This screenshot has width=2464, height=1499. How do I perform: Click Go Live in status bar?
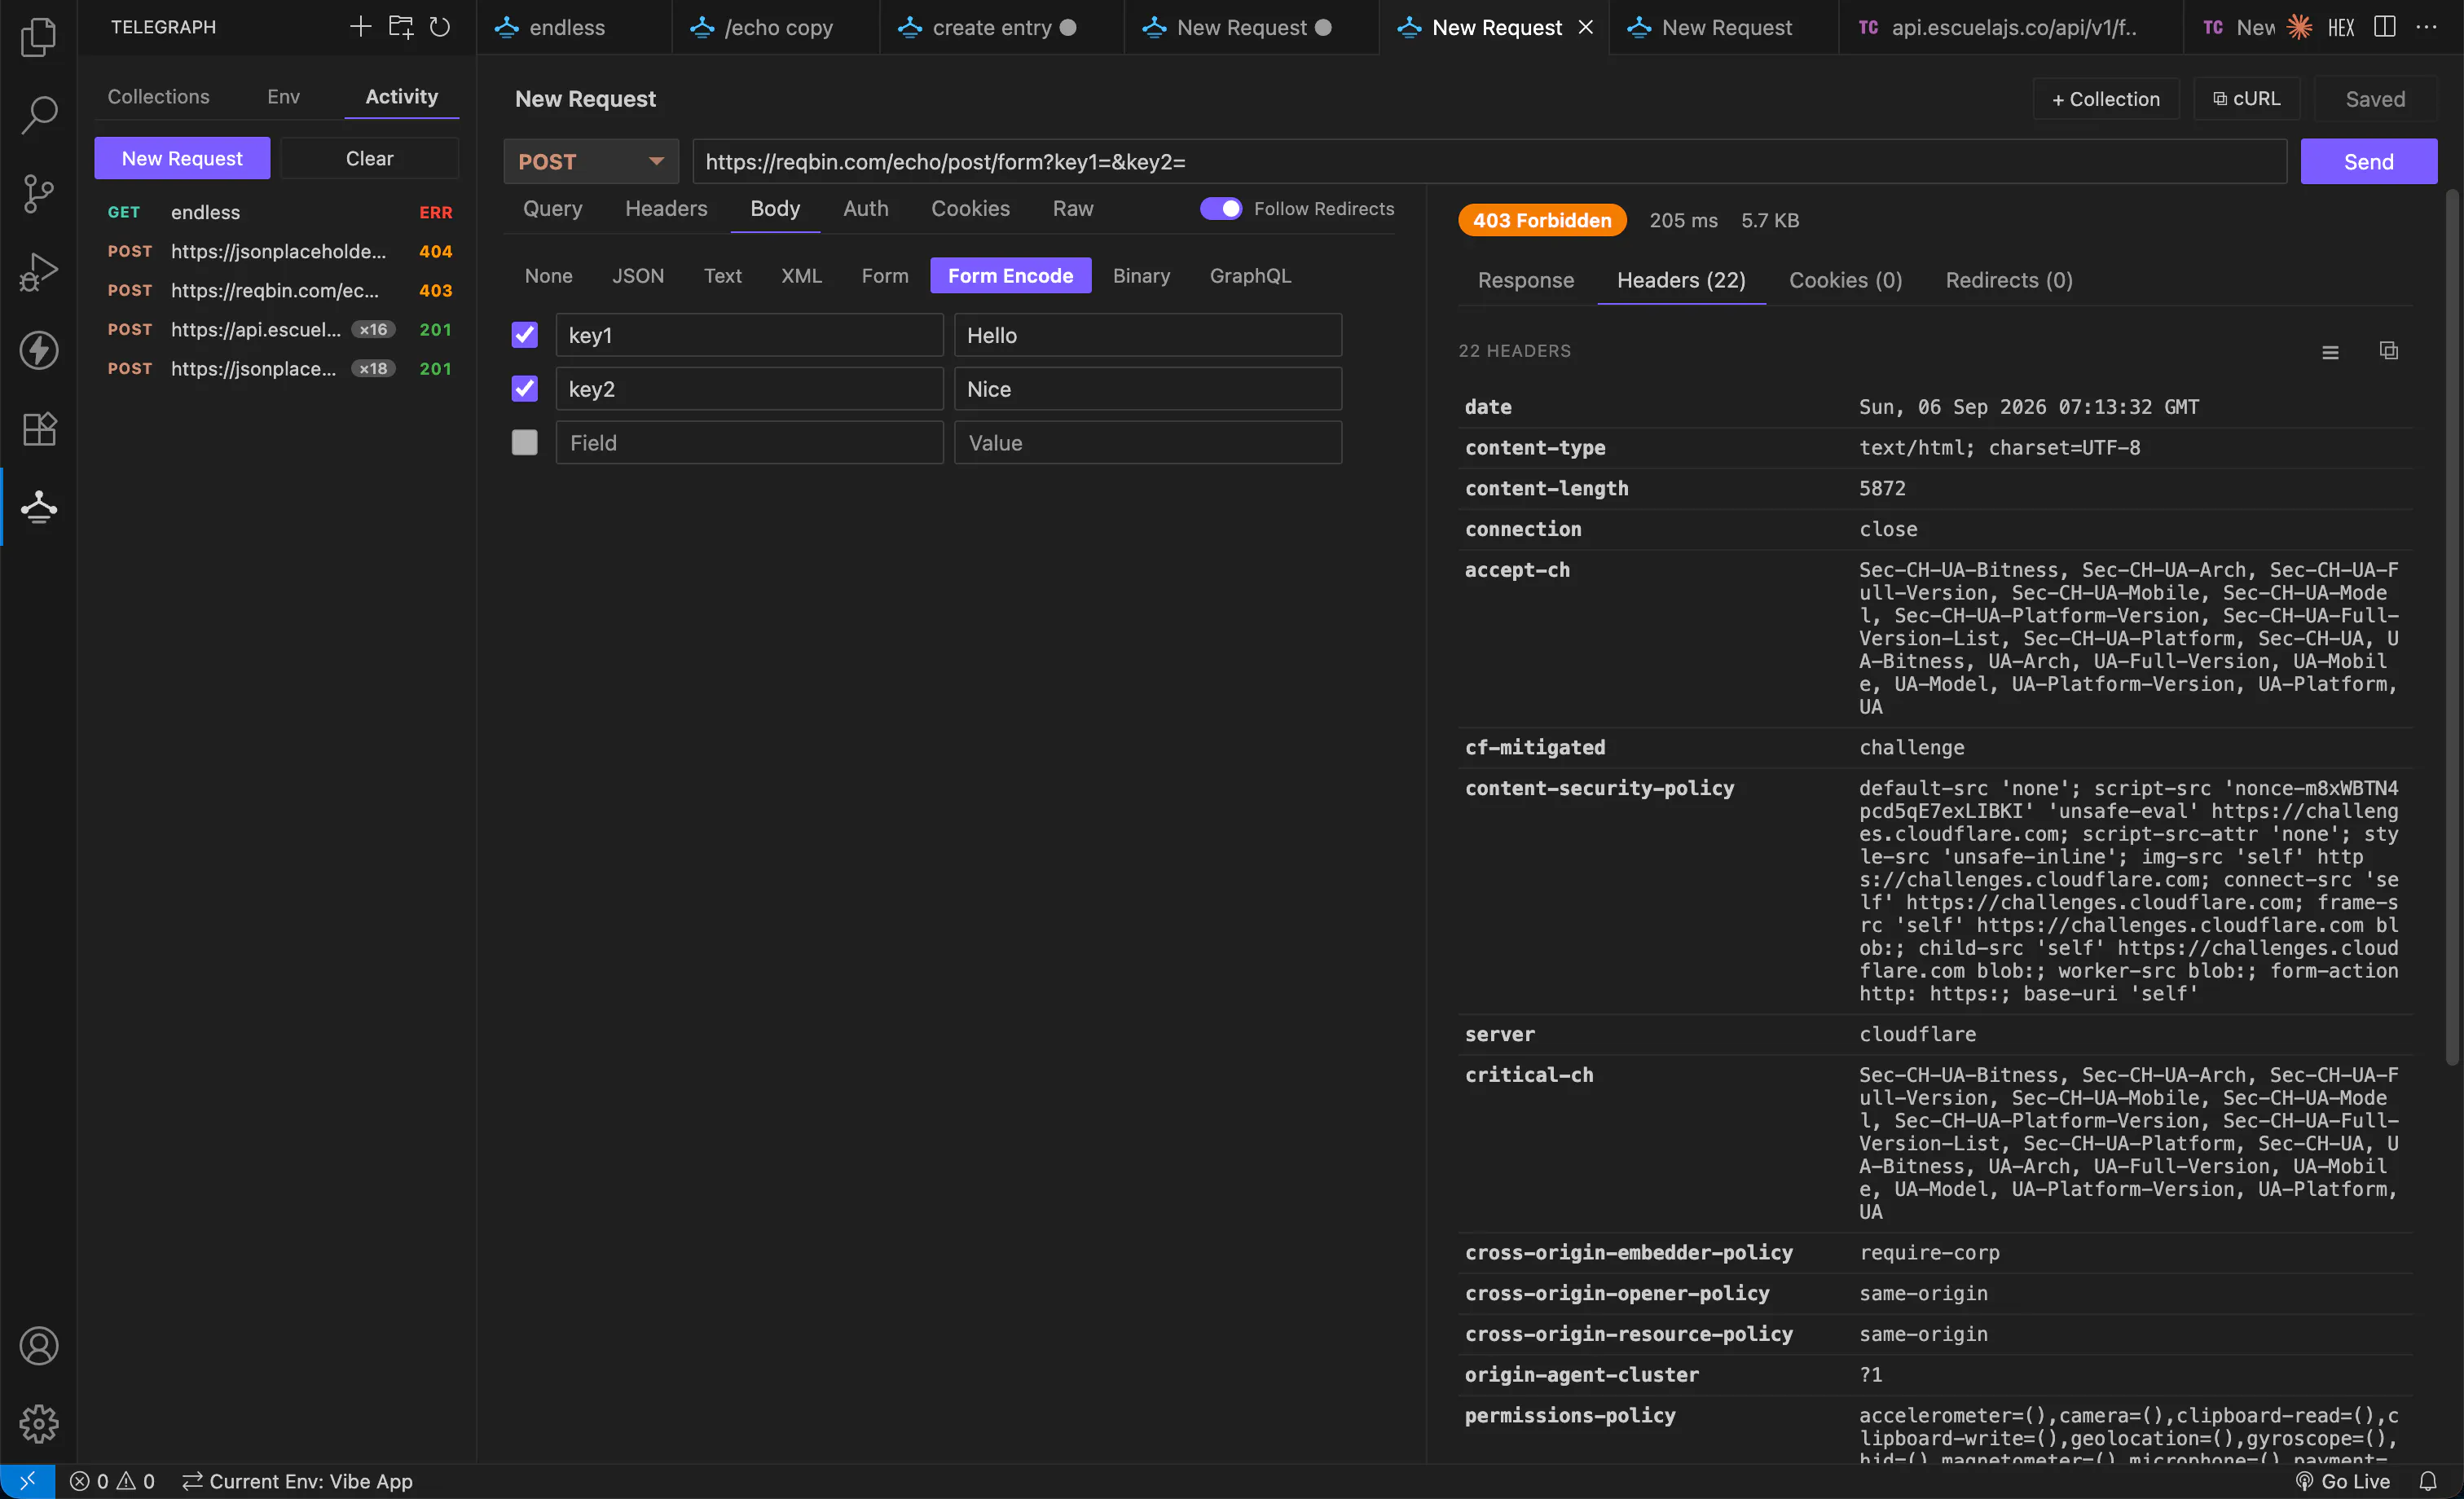2342,1481
